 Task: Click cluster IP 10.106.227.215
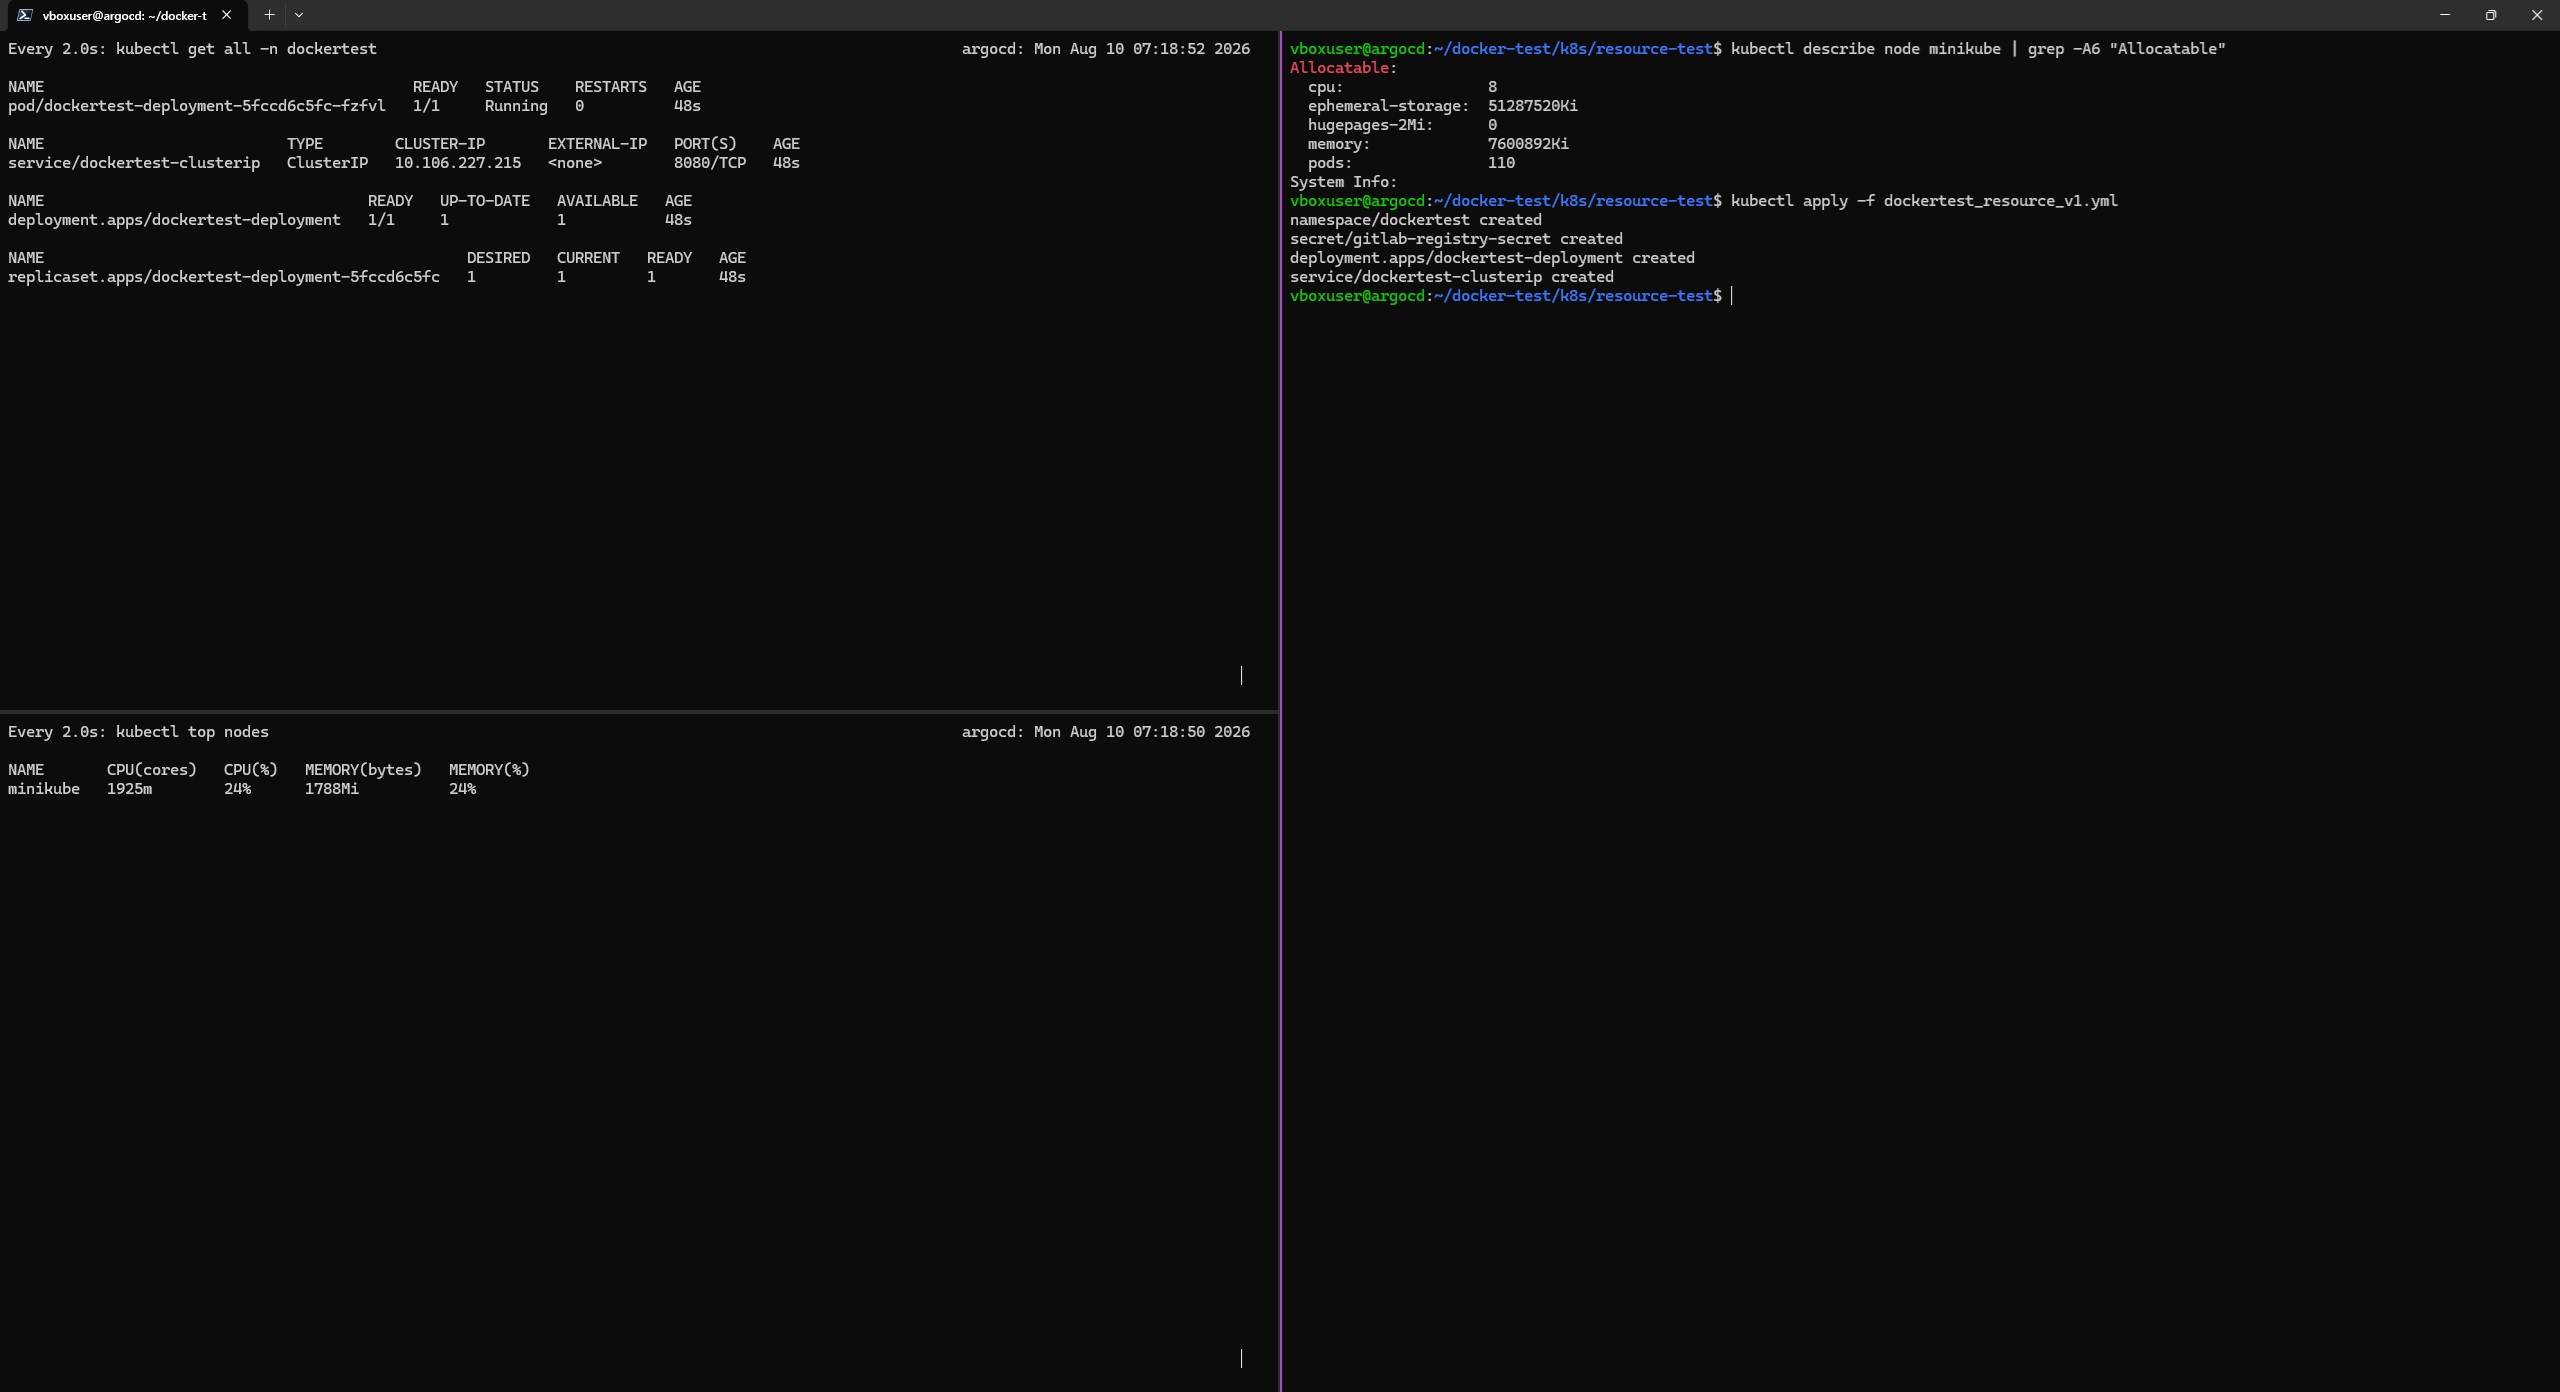458,163
